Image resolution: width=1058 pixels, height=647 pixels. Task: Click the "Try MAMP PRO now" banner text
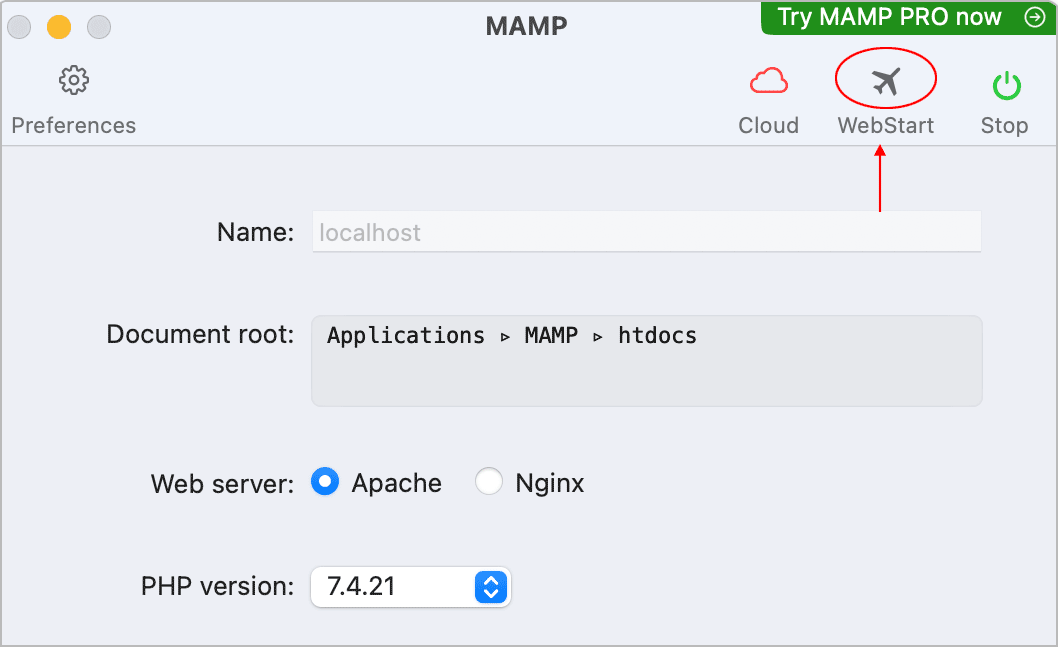pyautogui.click(x=889, y=17)
